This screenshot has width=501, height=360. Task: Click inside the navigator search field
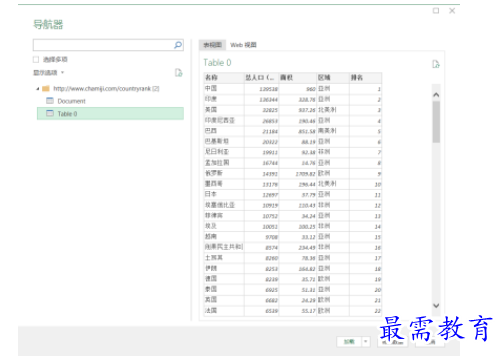click(x=103, y=45)
